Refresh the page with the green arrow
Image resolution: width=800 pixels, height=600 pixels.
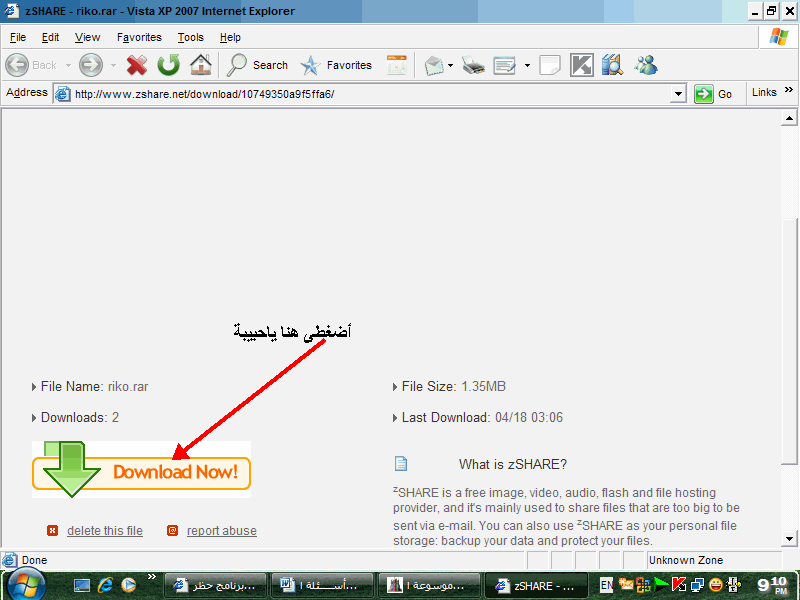[x=168, y=65]
